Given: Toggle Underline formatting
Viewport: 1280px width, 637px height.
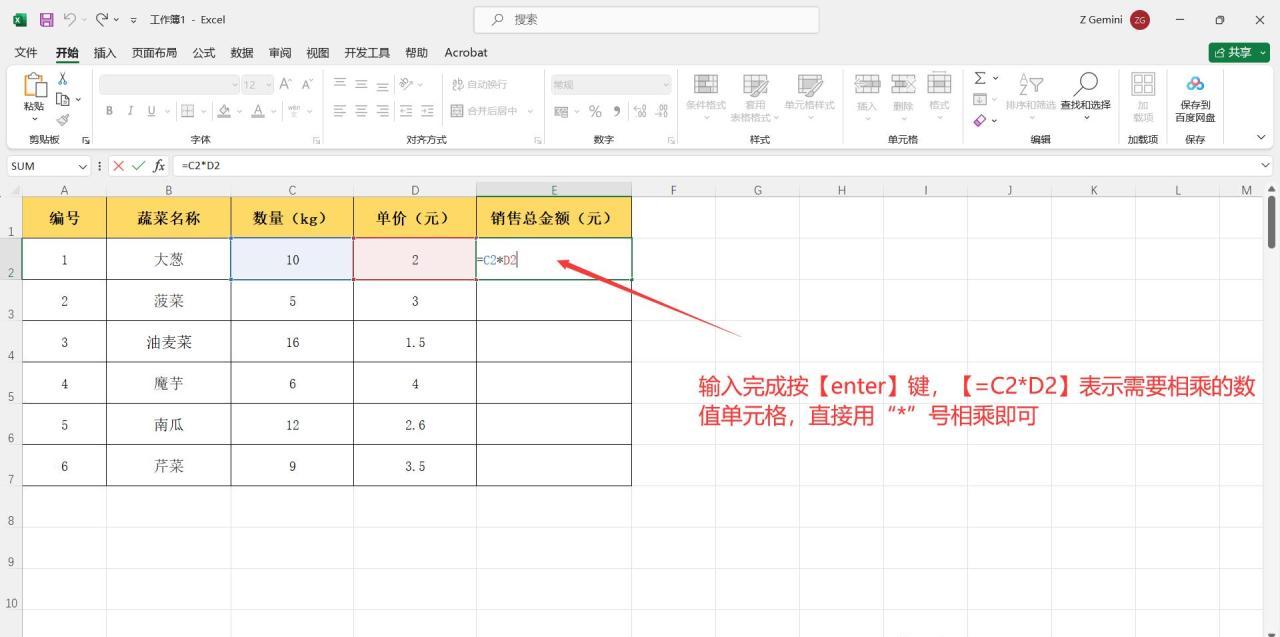Looking at the screenshot, I should [x=151, y=110].
